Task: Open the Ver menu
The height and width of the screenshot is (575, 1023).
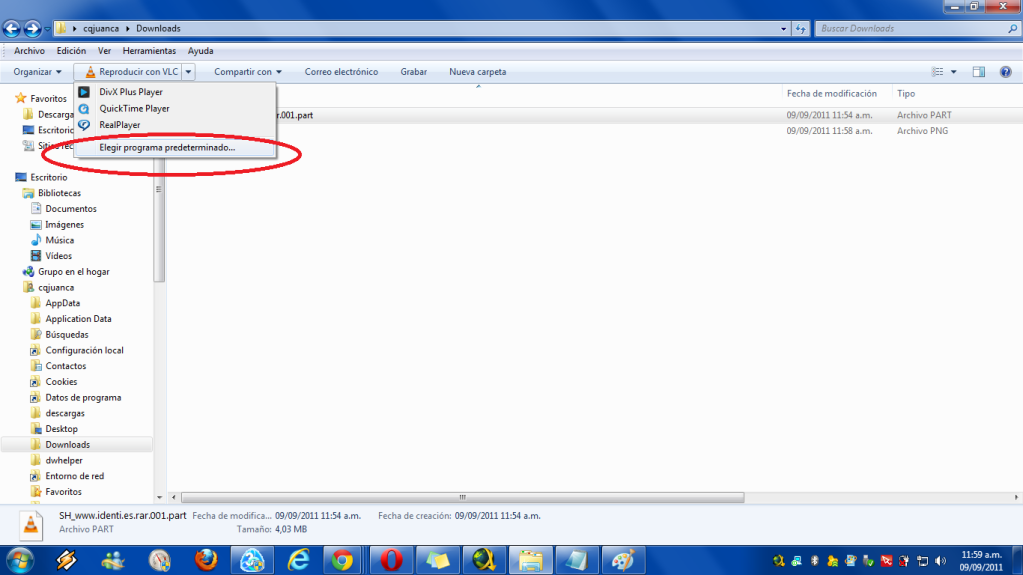Action: click(104, 51)
